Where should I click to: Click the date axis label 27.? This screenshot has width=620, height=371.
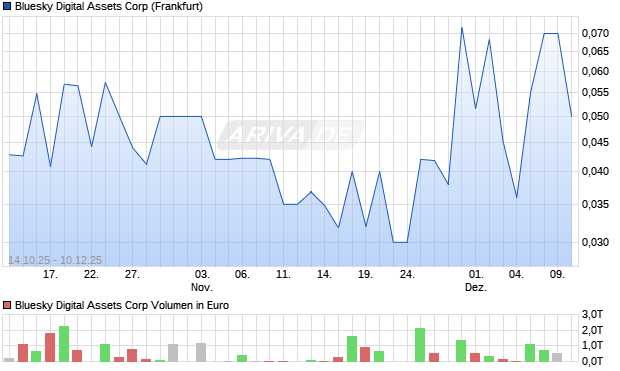(x=132, y=274)
